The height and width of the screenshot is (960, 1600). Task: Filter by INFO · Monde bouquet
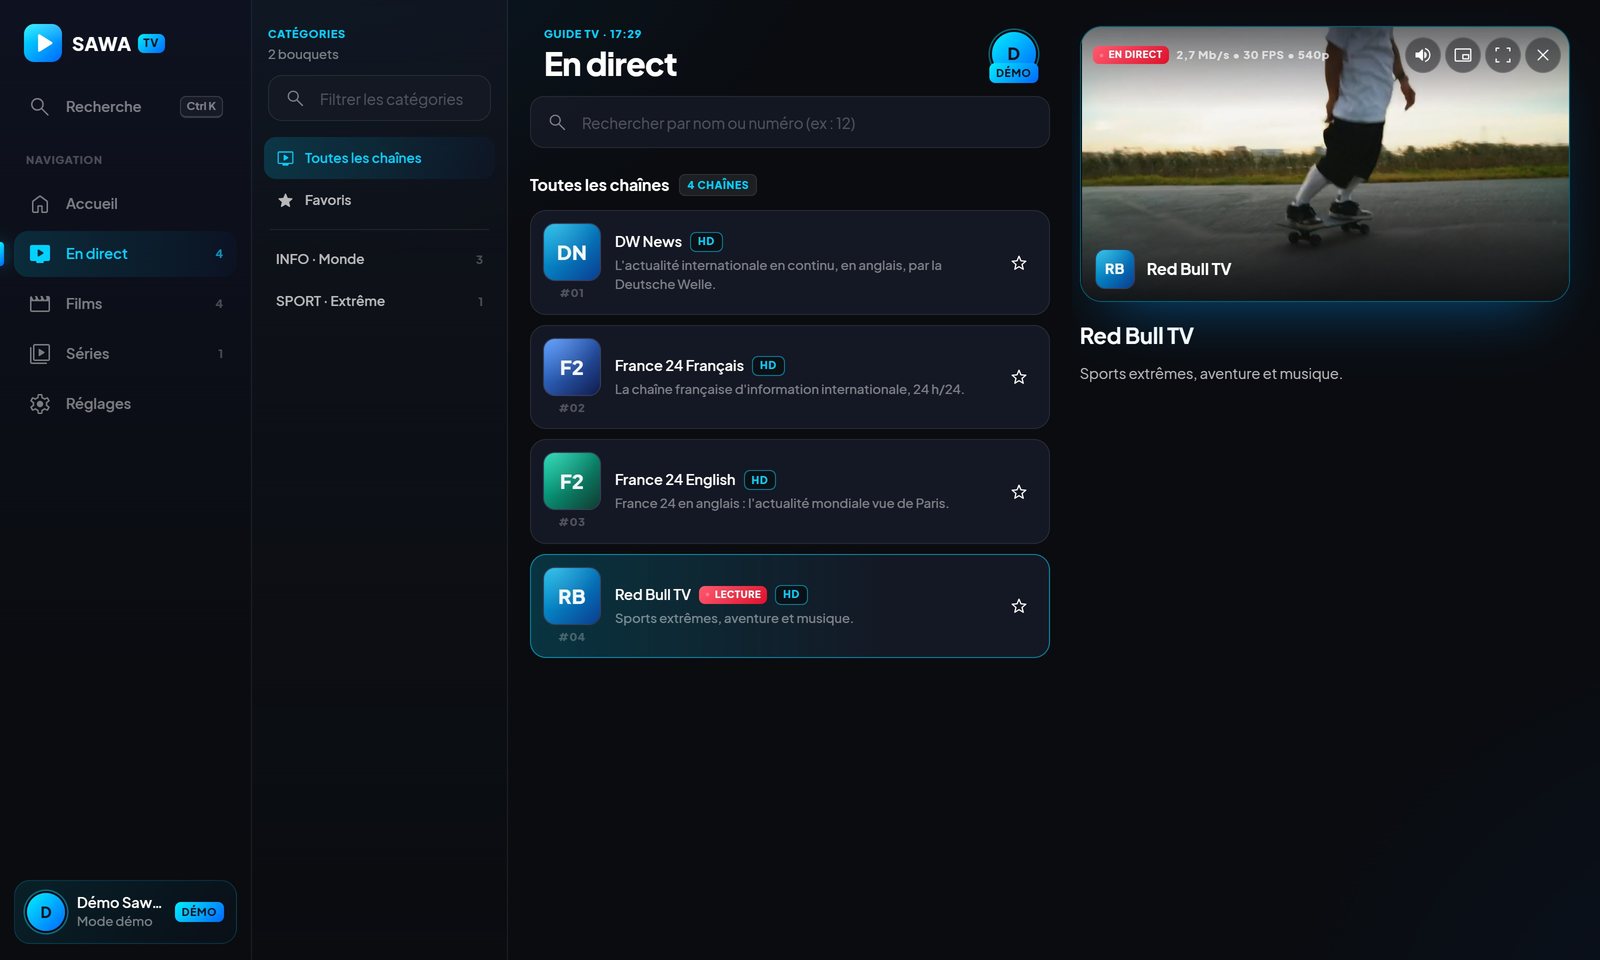point(379,259)
